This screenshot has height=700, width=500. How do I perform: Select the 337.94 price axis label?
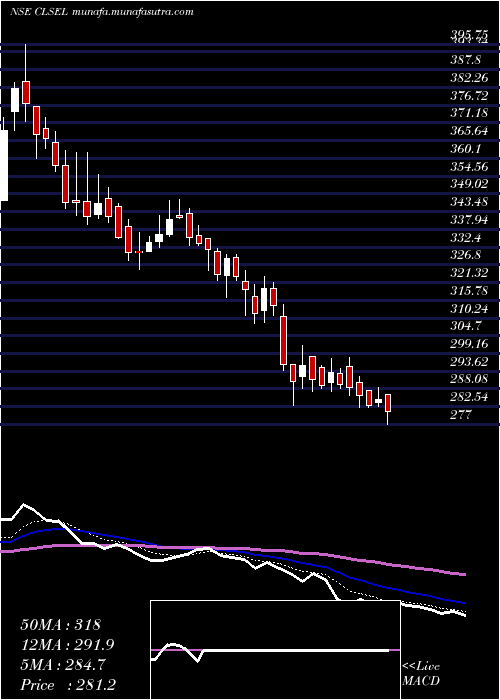point(469,219)
